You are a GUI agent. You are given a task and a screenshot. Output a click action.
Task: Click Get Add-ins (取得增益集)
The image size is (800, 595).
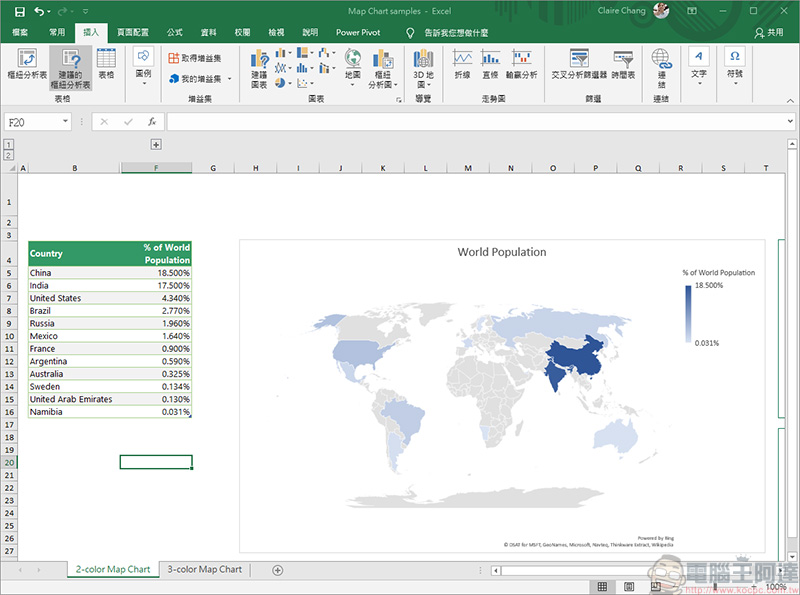click(x=195, y=58)
